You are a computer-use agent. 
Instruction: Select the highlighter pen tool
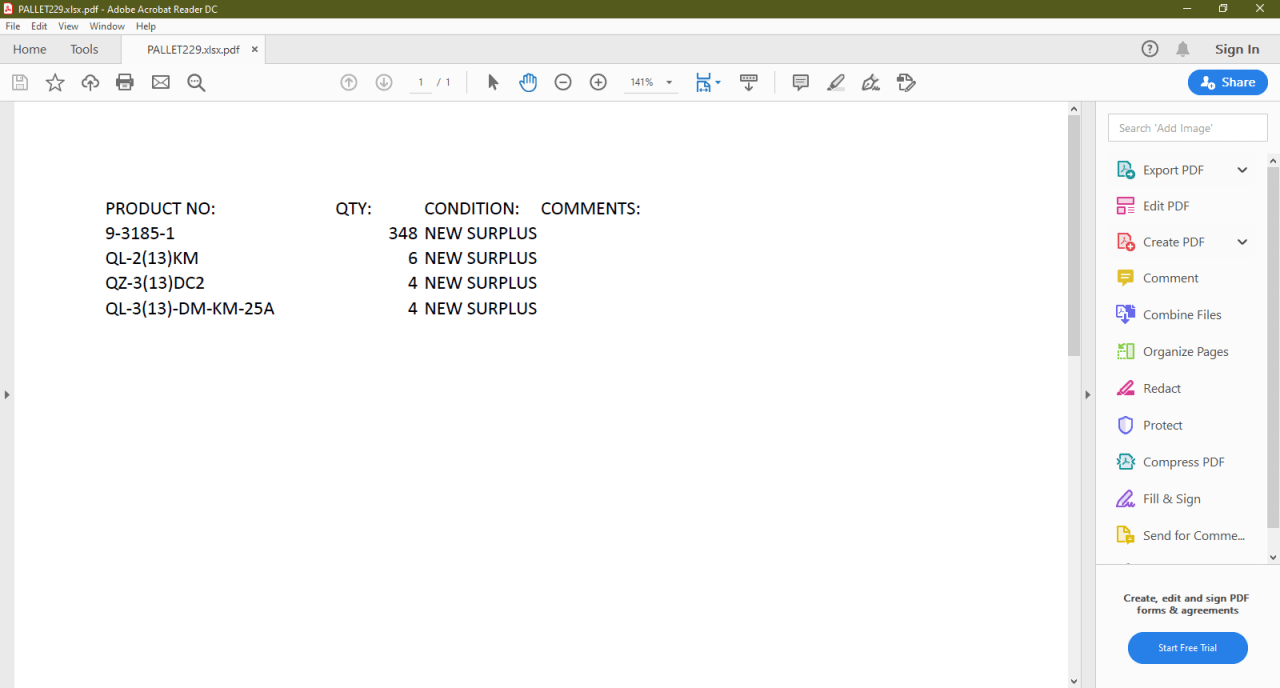[836, 82]
